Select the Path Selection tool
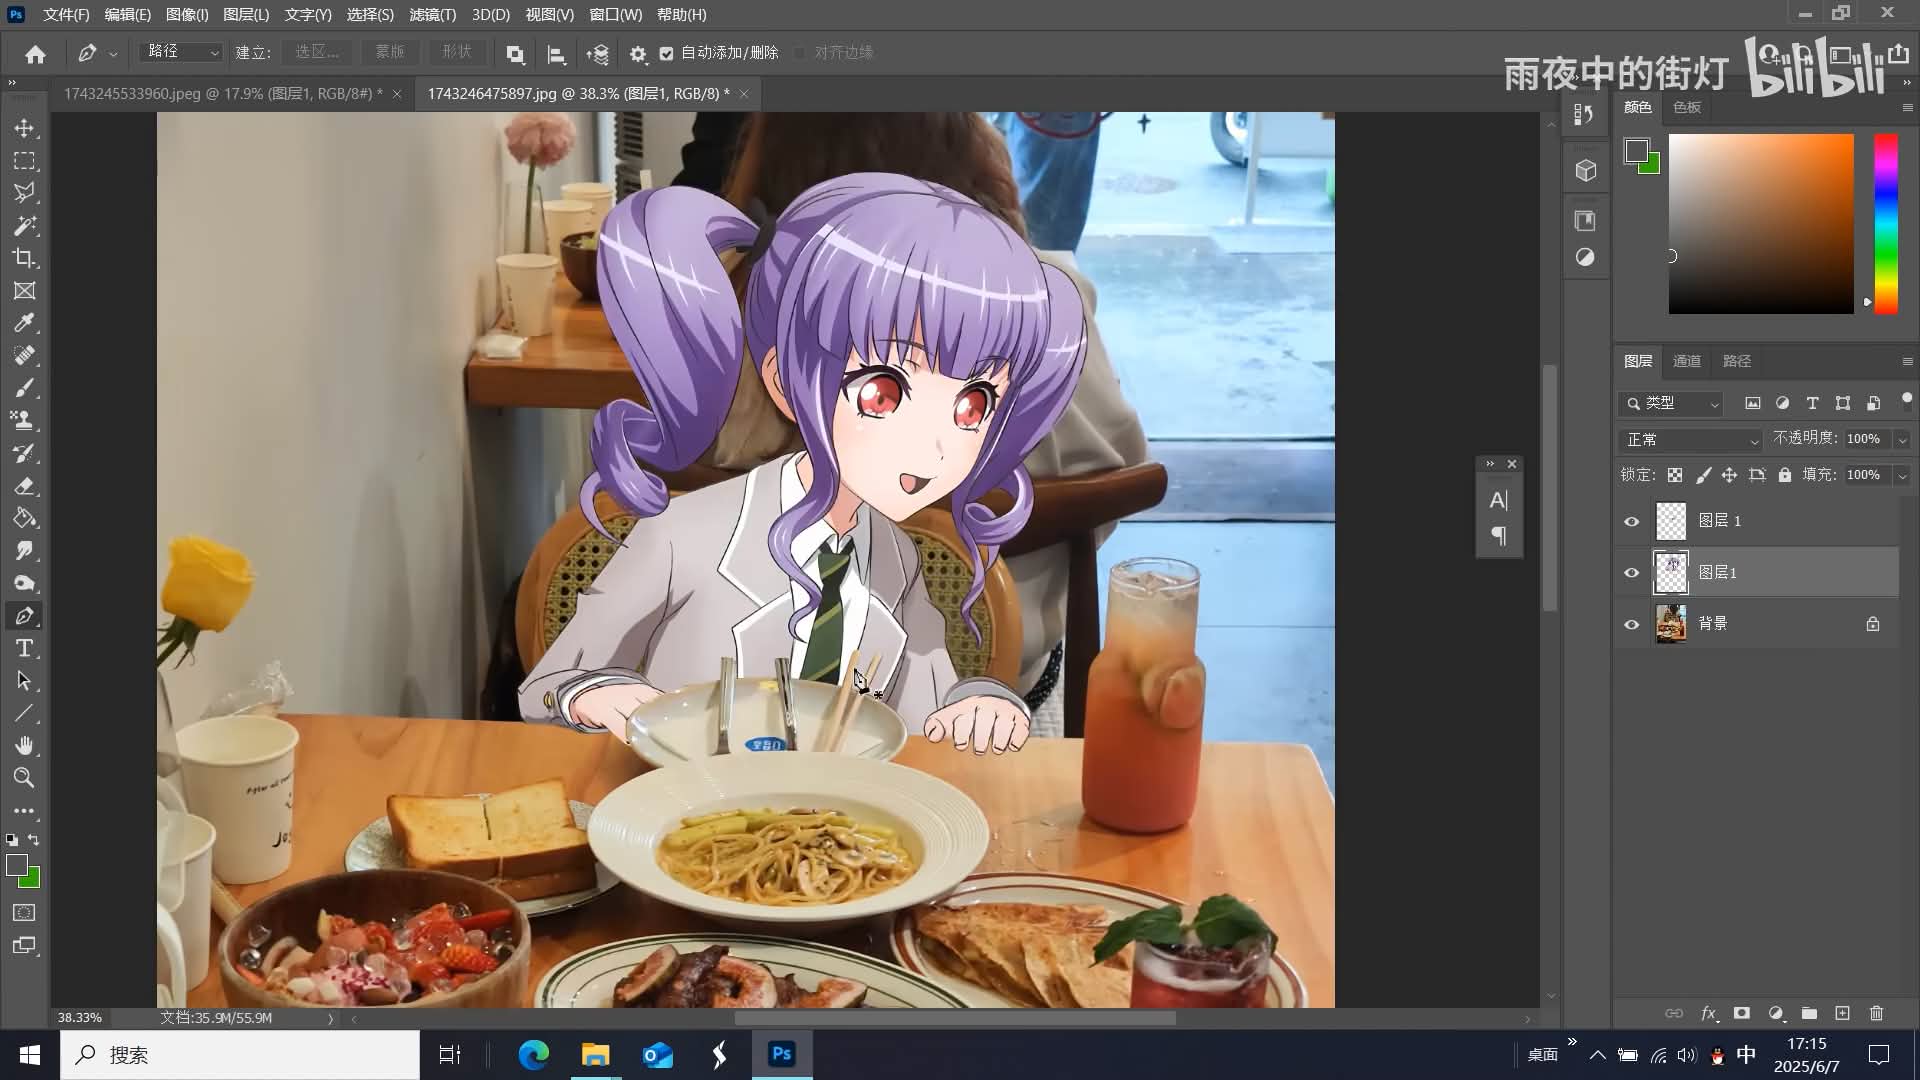The height and width of the screenshot is (1080, 1920). 24,681
